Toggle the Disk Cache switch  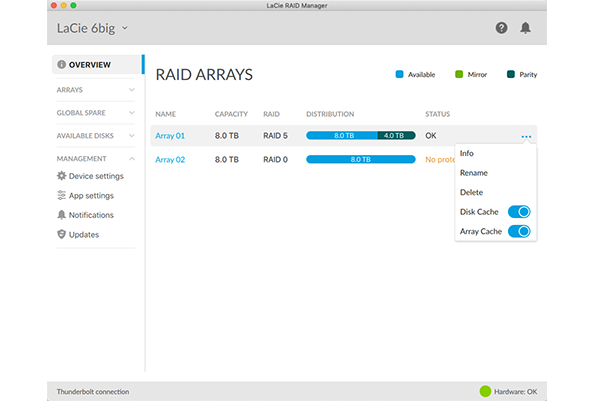point(519,212)
